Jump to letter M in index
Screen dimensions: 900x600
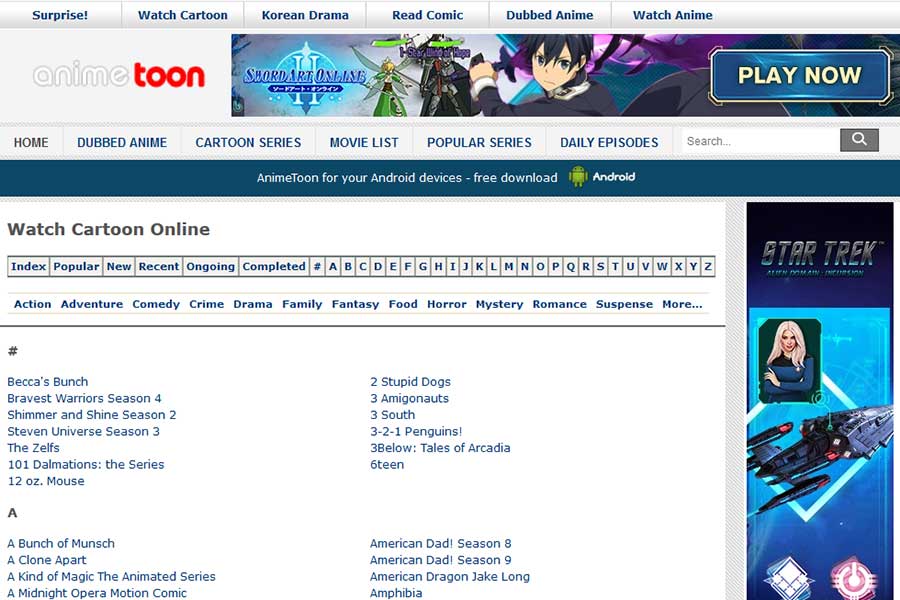click(x=509, y=266)
